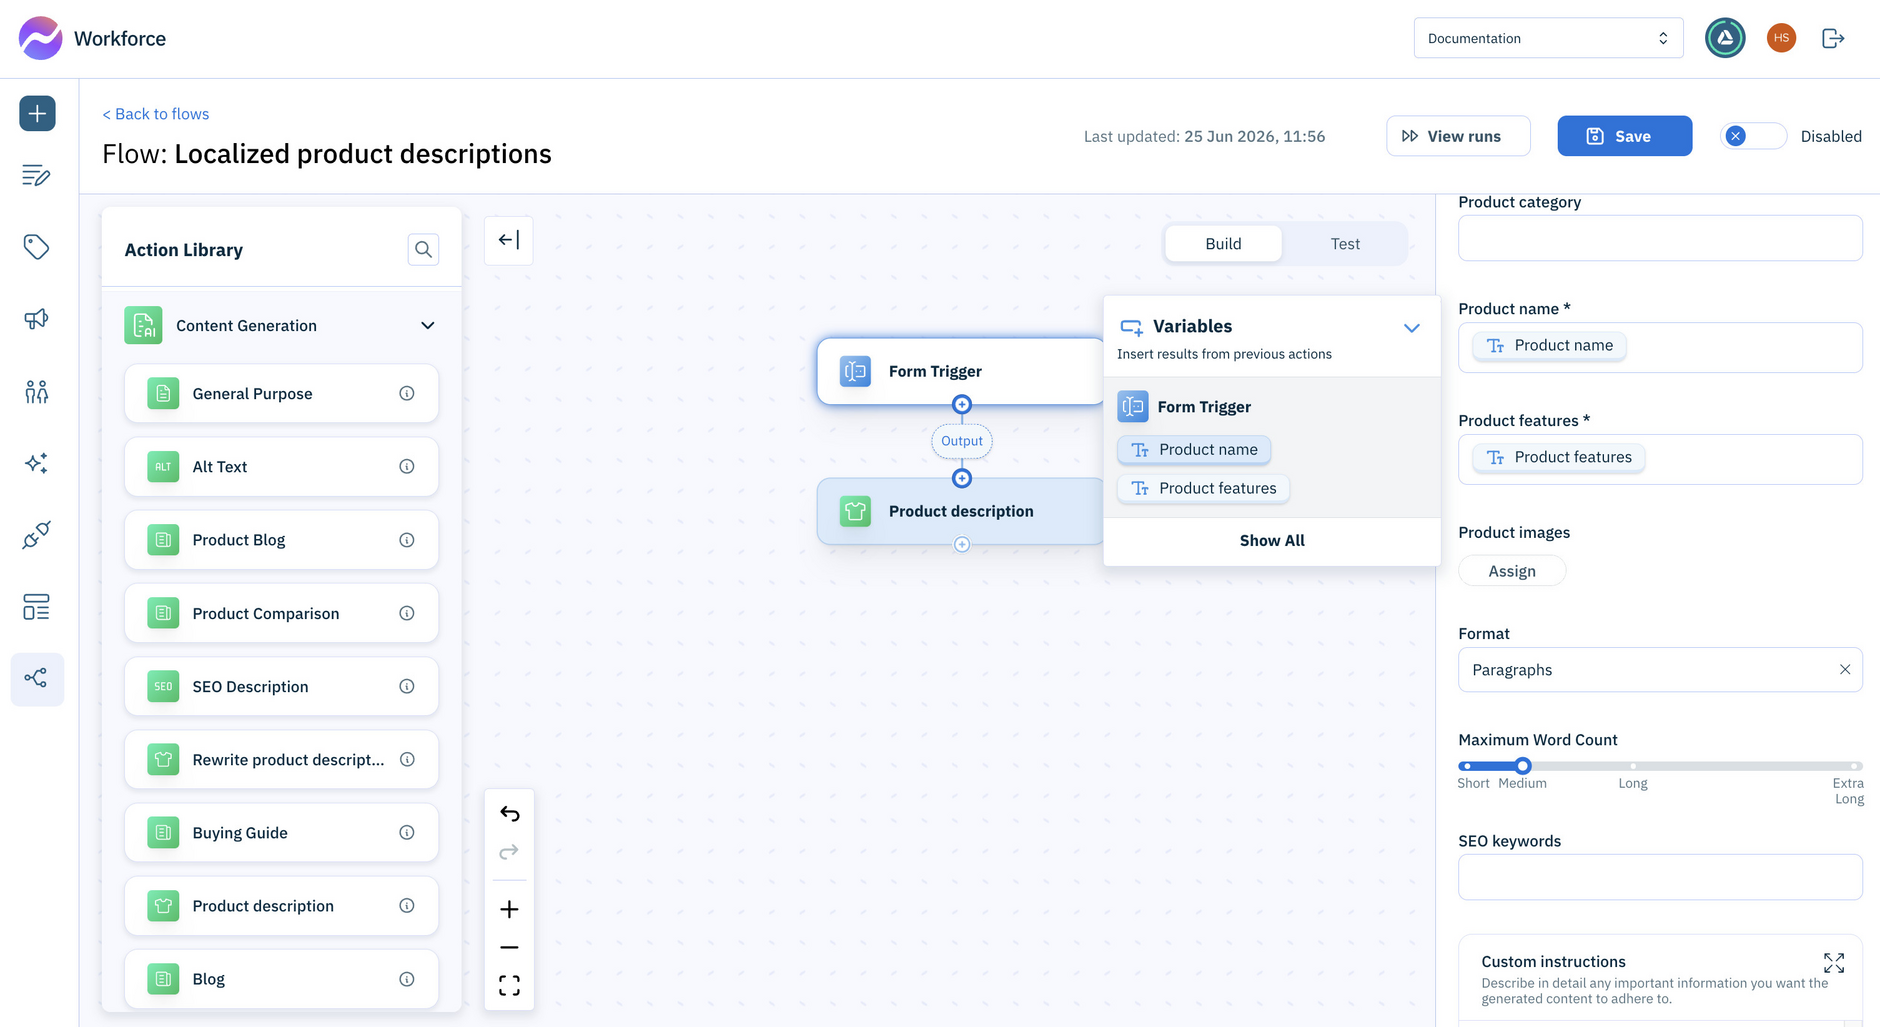
Task: Click the Workforce logo
Action: pyautogui.click(x=92, y=39)
